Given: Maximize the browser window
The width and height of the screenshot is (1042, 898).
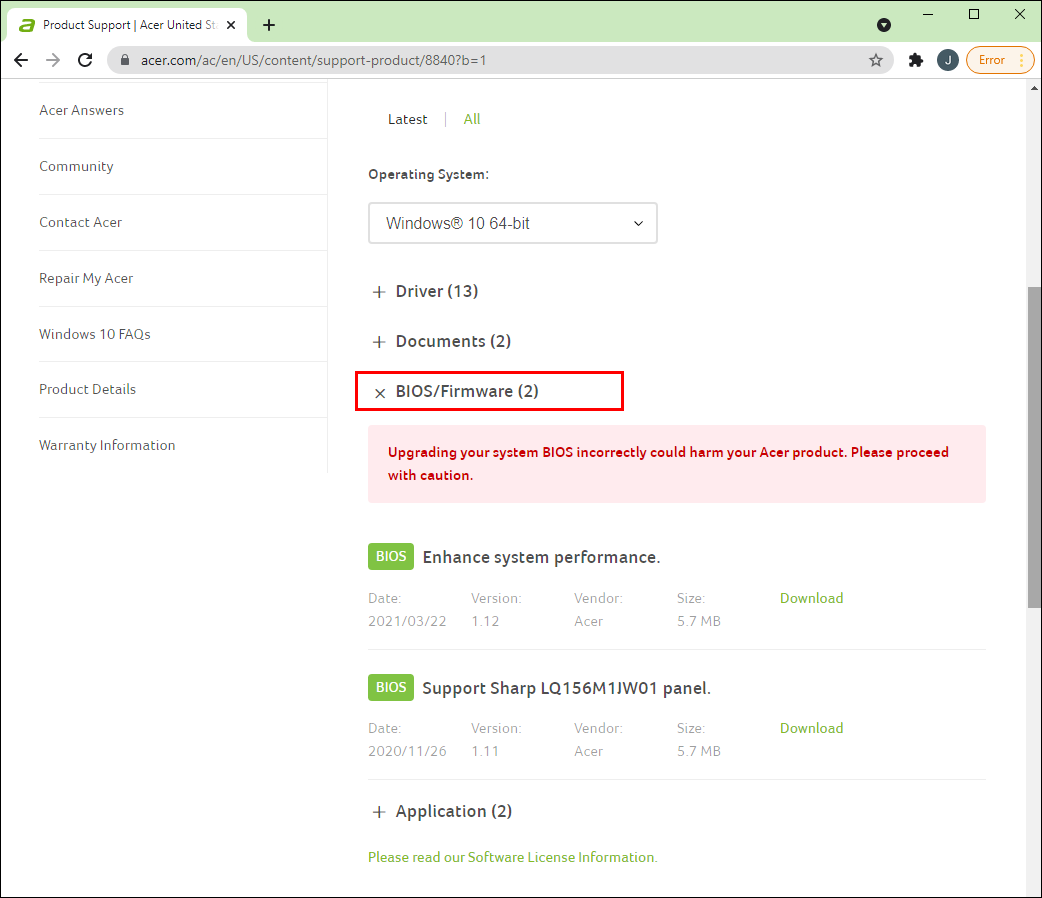Looking at the screenshot, I should coord(974,14).
